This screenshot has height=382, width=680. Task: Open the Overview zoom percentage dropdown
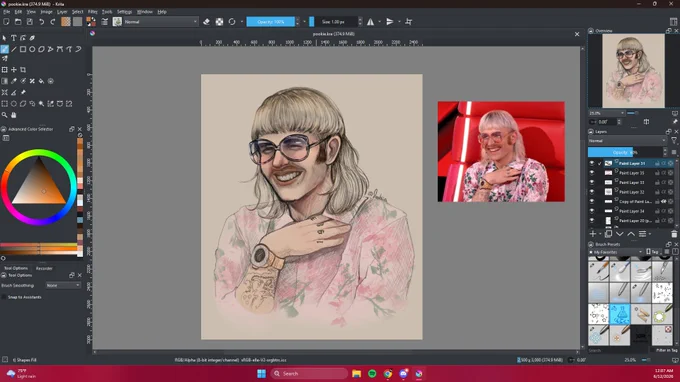pos(606,113)
